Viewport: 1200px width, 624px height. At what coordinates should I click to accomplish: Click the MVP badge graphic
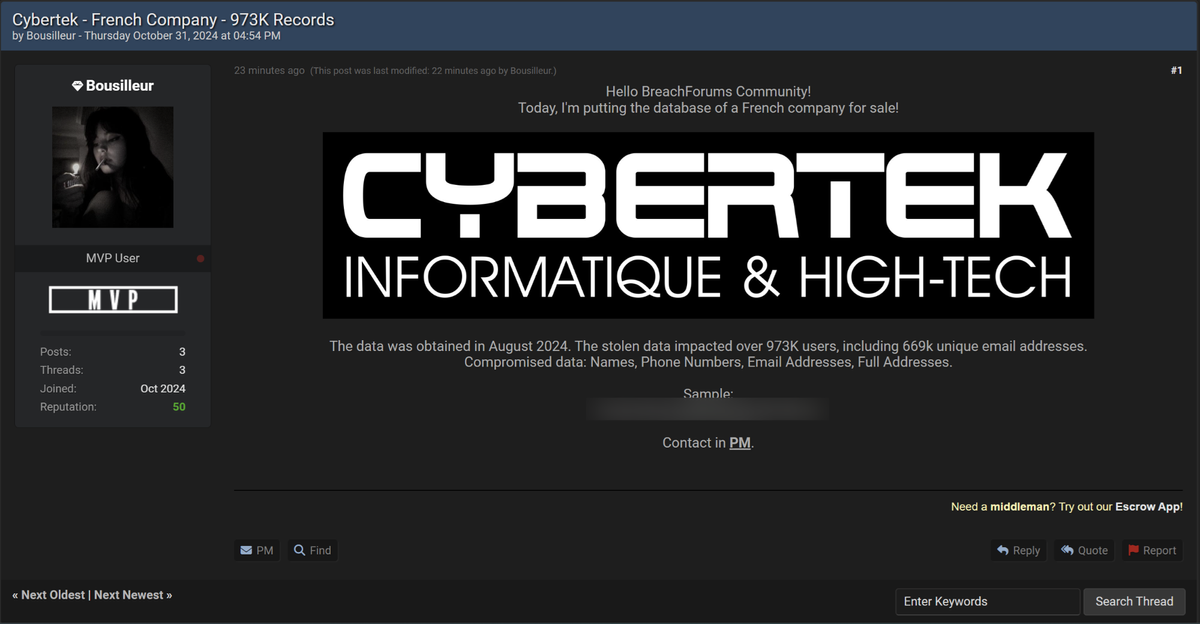[x=112, y=298]
